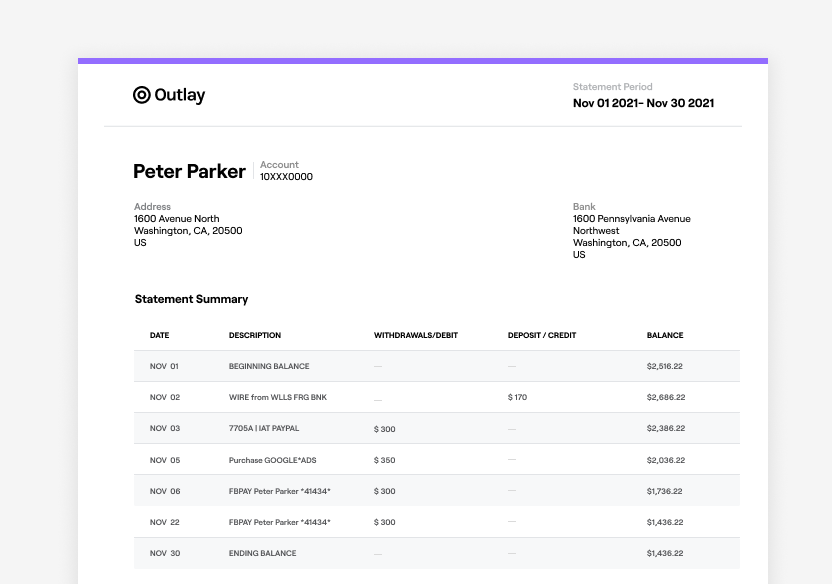Select account number 10XXX0000
This screenshot has height=584, width=832.
point(286,177)
